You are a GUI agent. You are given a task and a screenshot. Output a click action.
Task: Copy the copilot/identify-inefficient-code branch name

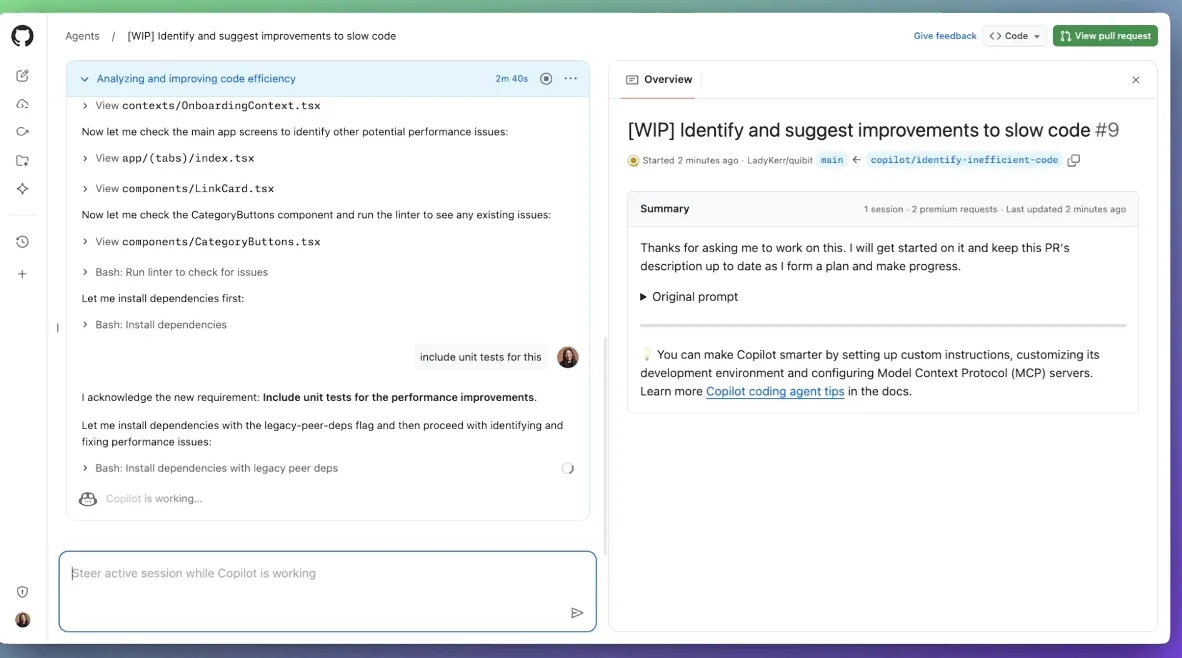(x=1074, y=160)
